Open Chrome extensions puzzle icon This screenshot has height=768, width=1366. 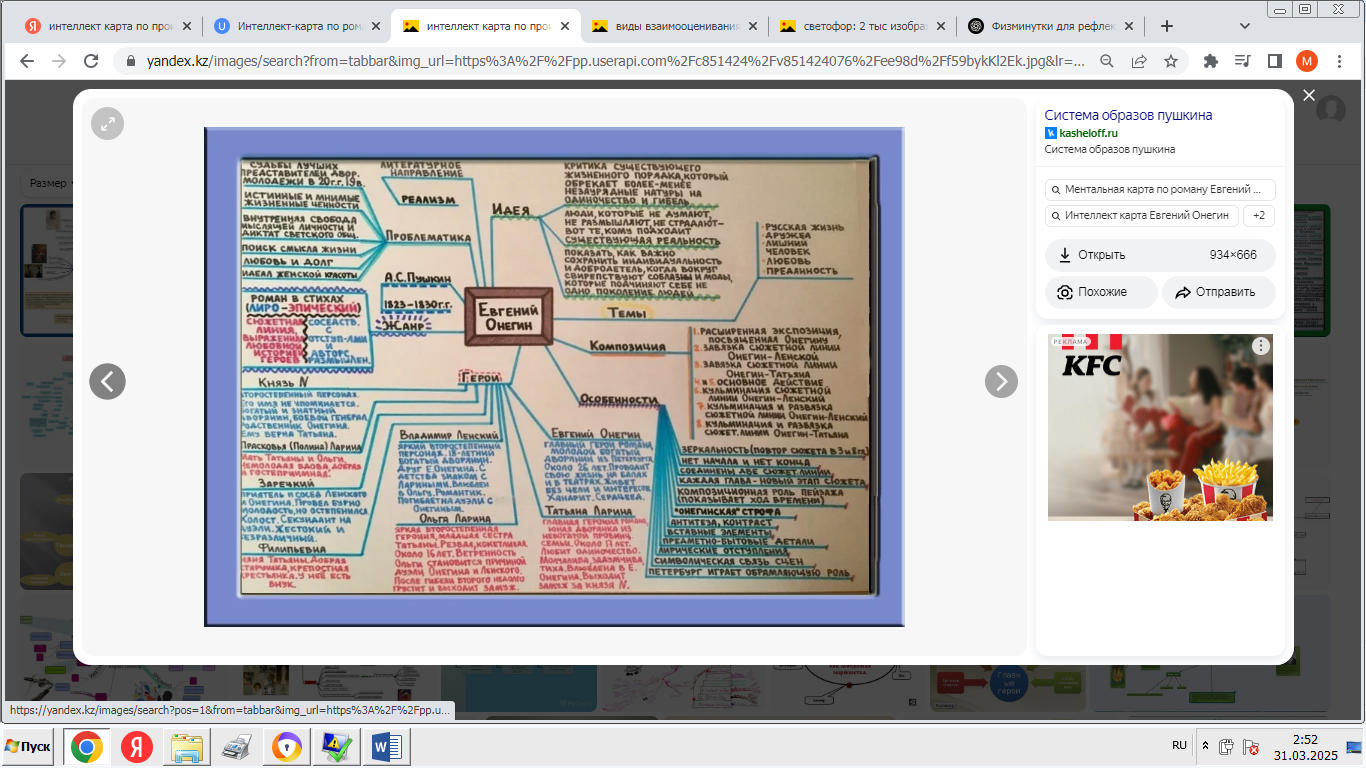pyautogui.click(x=1211, y=61)
